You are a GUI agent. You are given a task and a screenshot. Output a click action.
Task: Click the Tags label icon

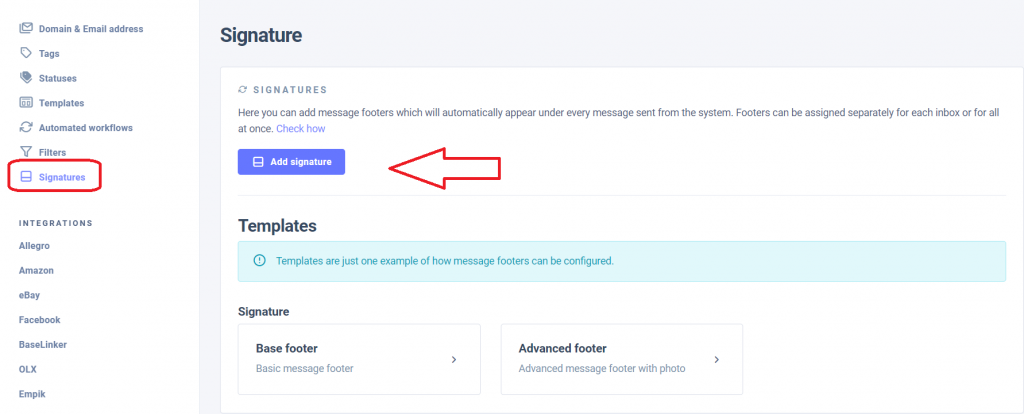point(26,53)
